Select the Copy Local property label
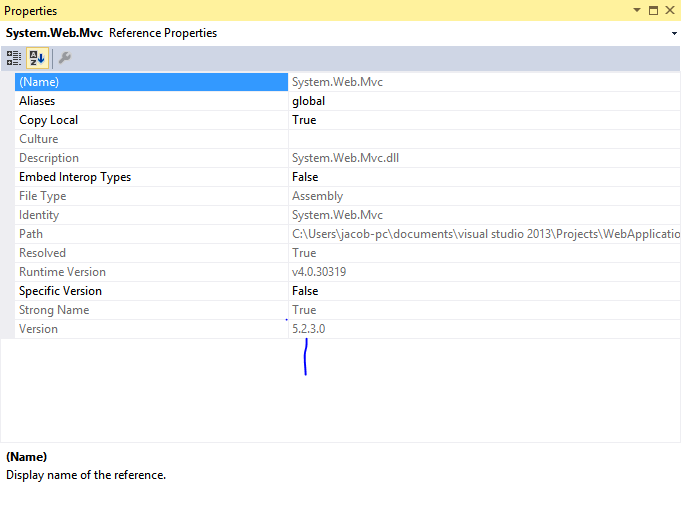681x505 pixels. [x=48, y=120]
